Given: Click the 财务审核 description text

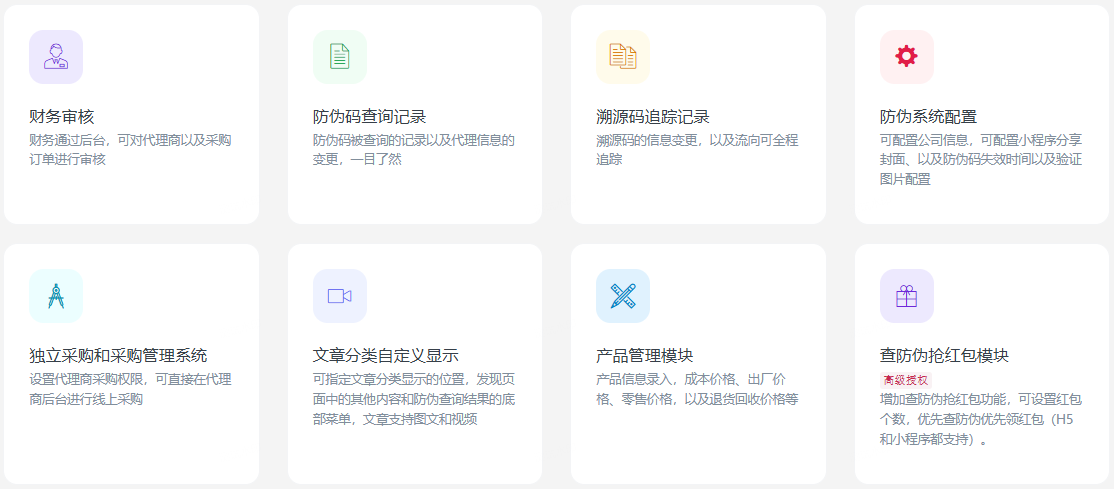Looking at the screenshot, I should 130,149.
